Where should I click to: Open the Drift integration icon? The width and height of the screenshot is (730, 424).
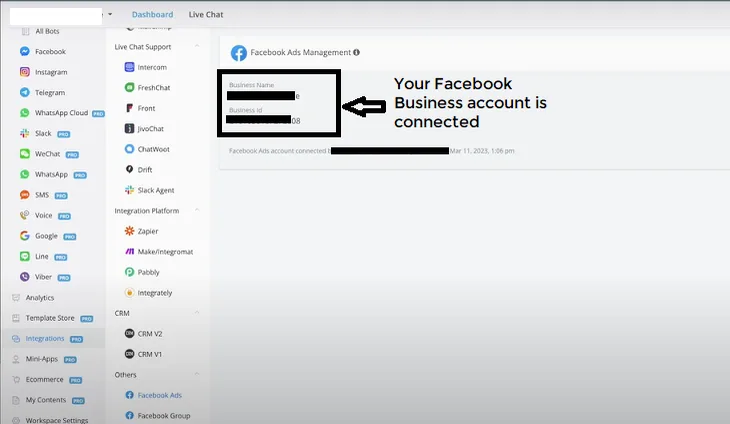(x=129, y=169)
